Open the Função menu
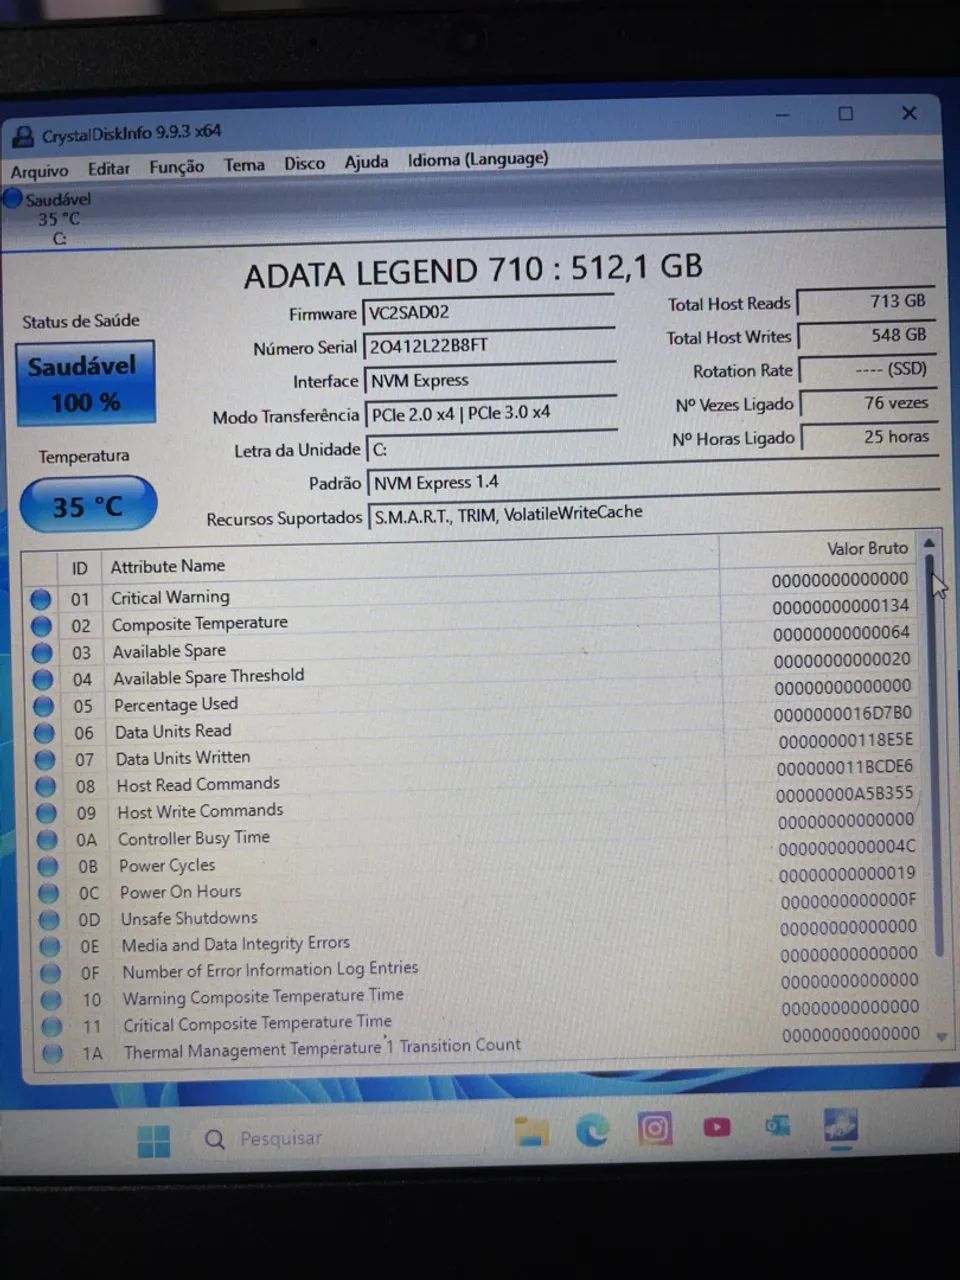Viewport: 960px width, 1280px height. click(x=176, y=167)
